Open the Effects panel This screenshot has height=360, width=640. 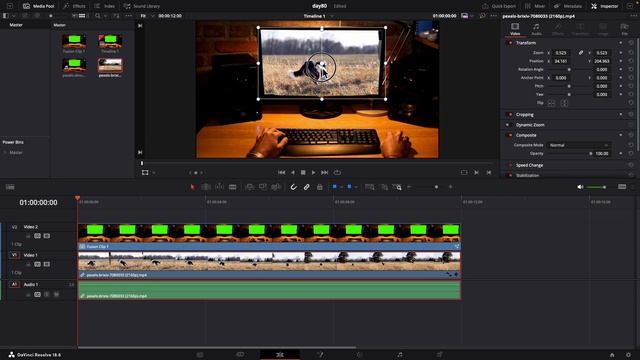74,6
